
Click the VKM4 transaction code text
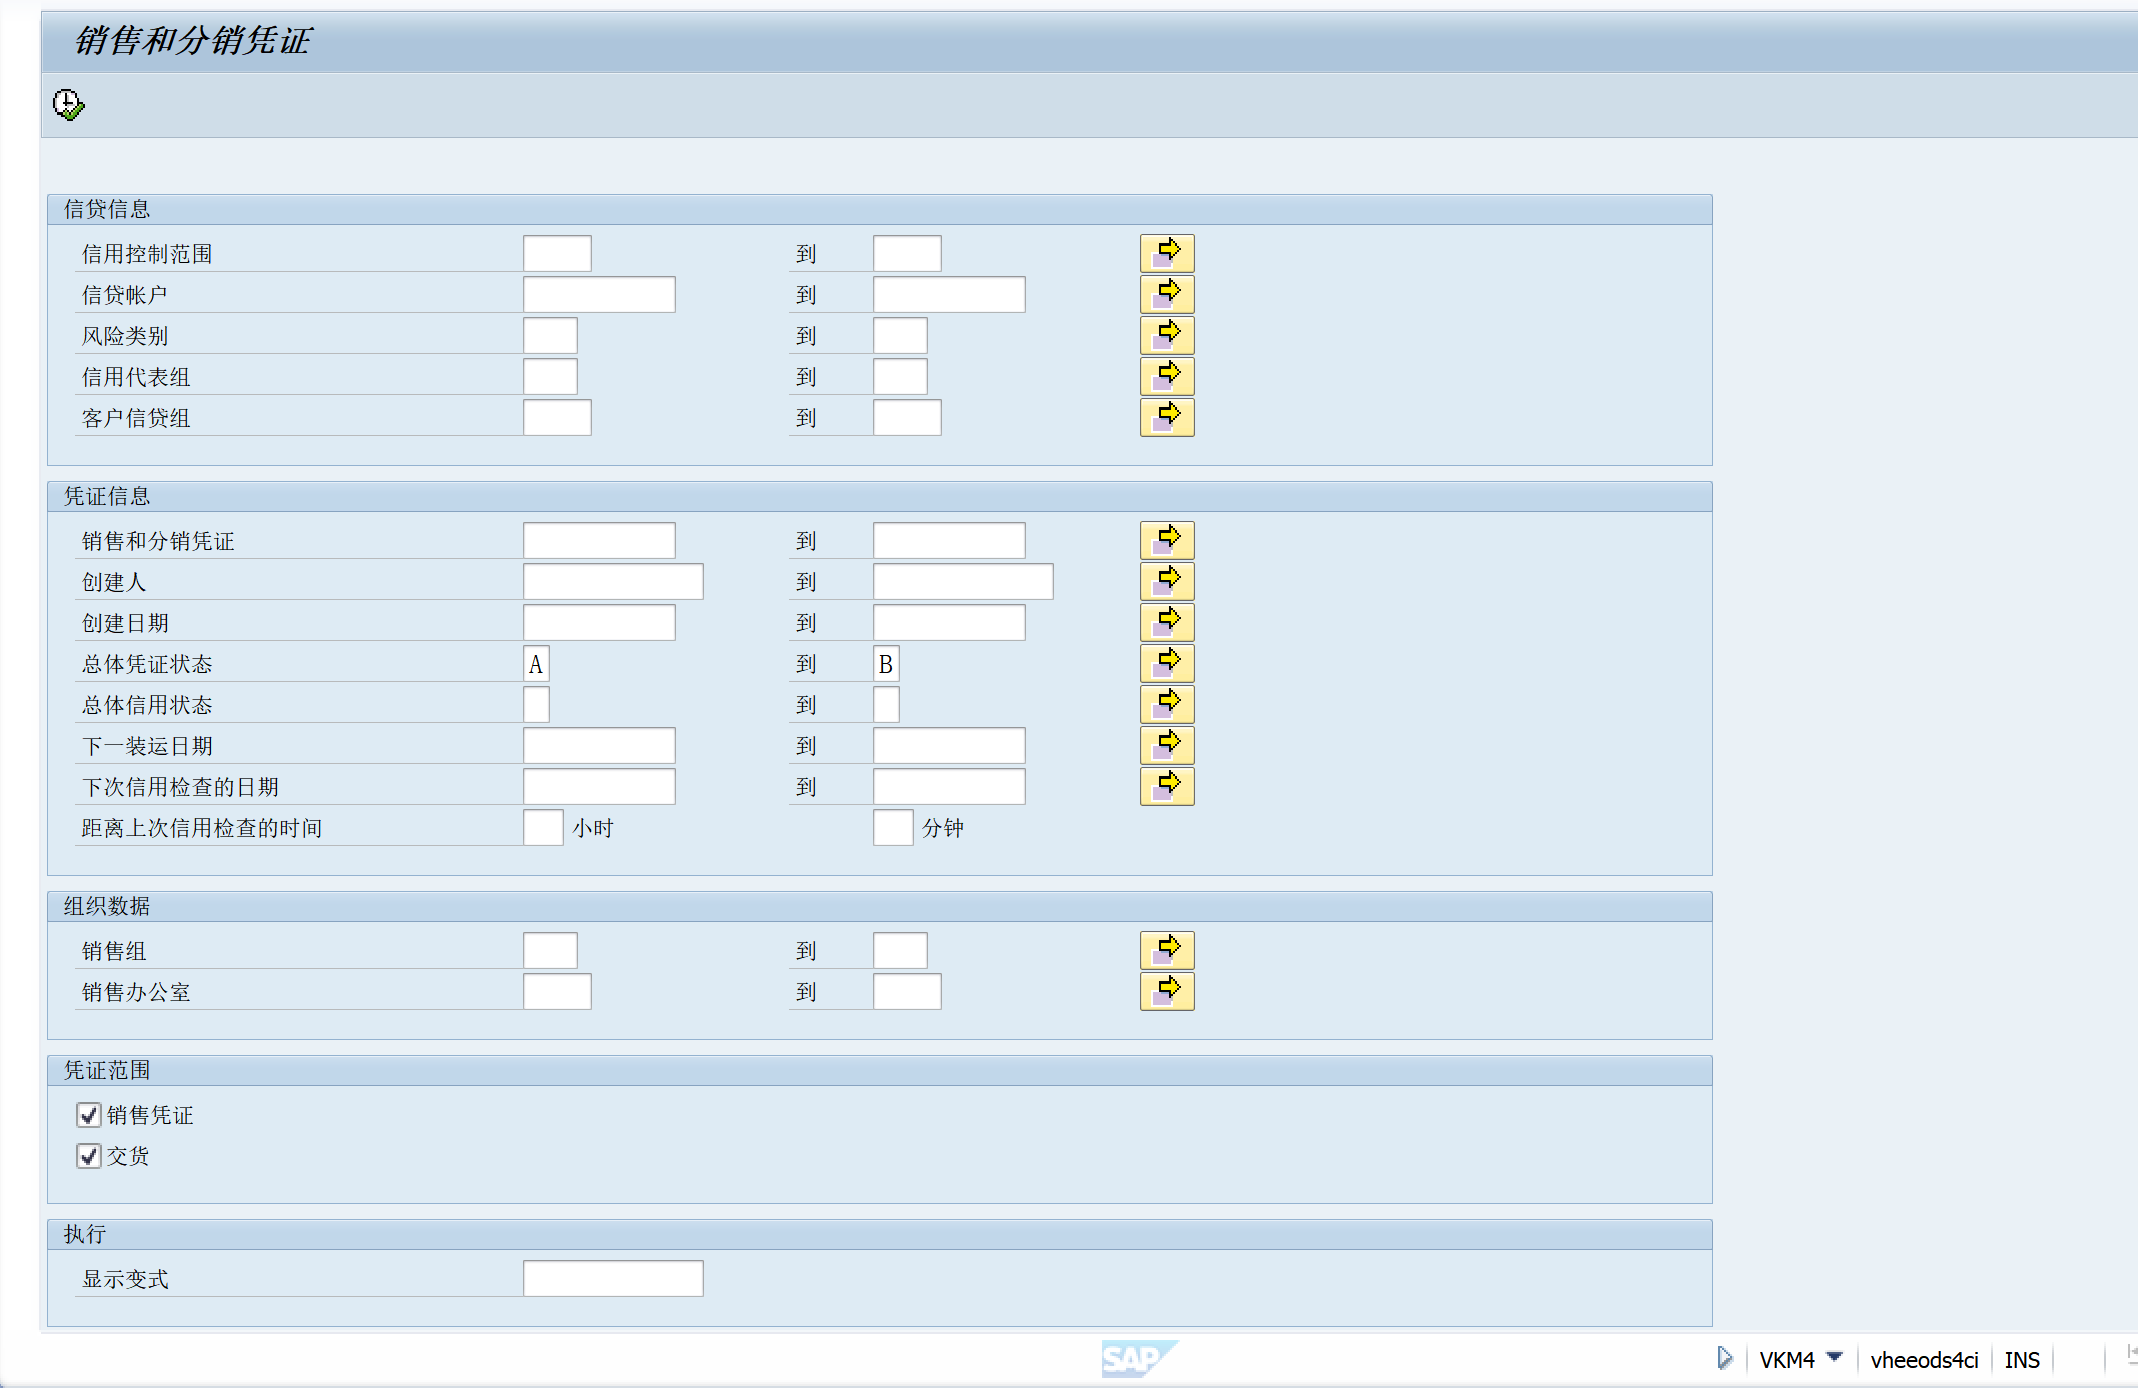1786,1359
